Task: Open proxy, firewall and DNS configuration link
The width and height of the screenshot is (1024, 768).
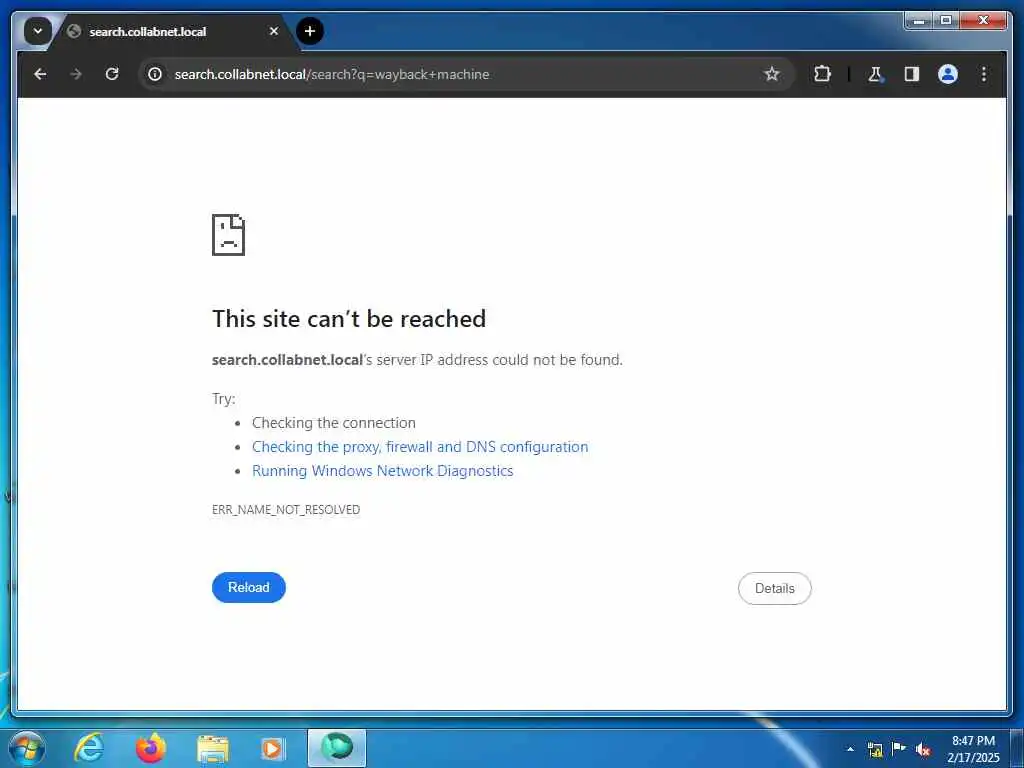Action: point(420,447)
